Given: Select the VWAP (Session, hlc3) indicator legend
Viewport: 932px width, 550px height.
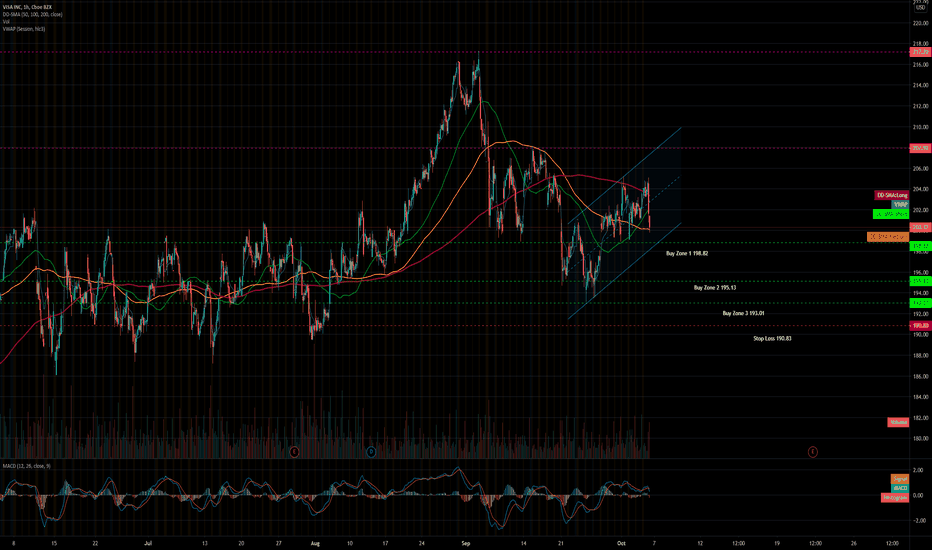Looking at the screenshot, I should click(24, 29).
